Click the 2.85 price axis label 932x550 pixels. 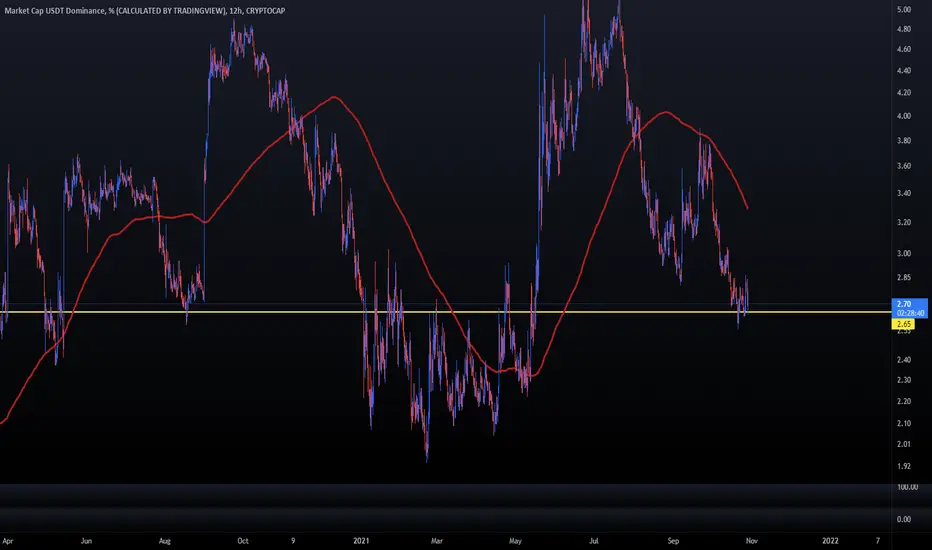(903, 278)
